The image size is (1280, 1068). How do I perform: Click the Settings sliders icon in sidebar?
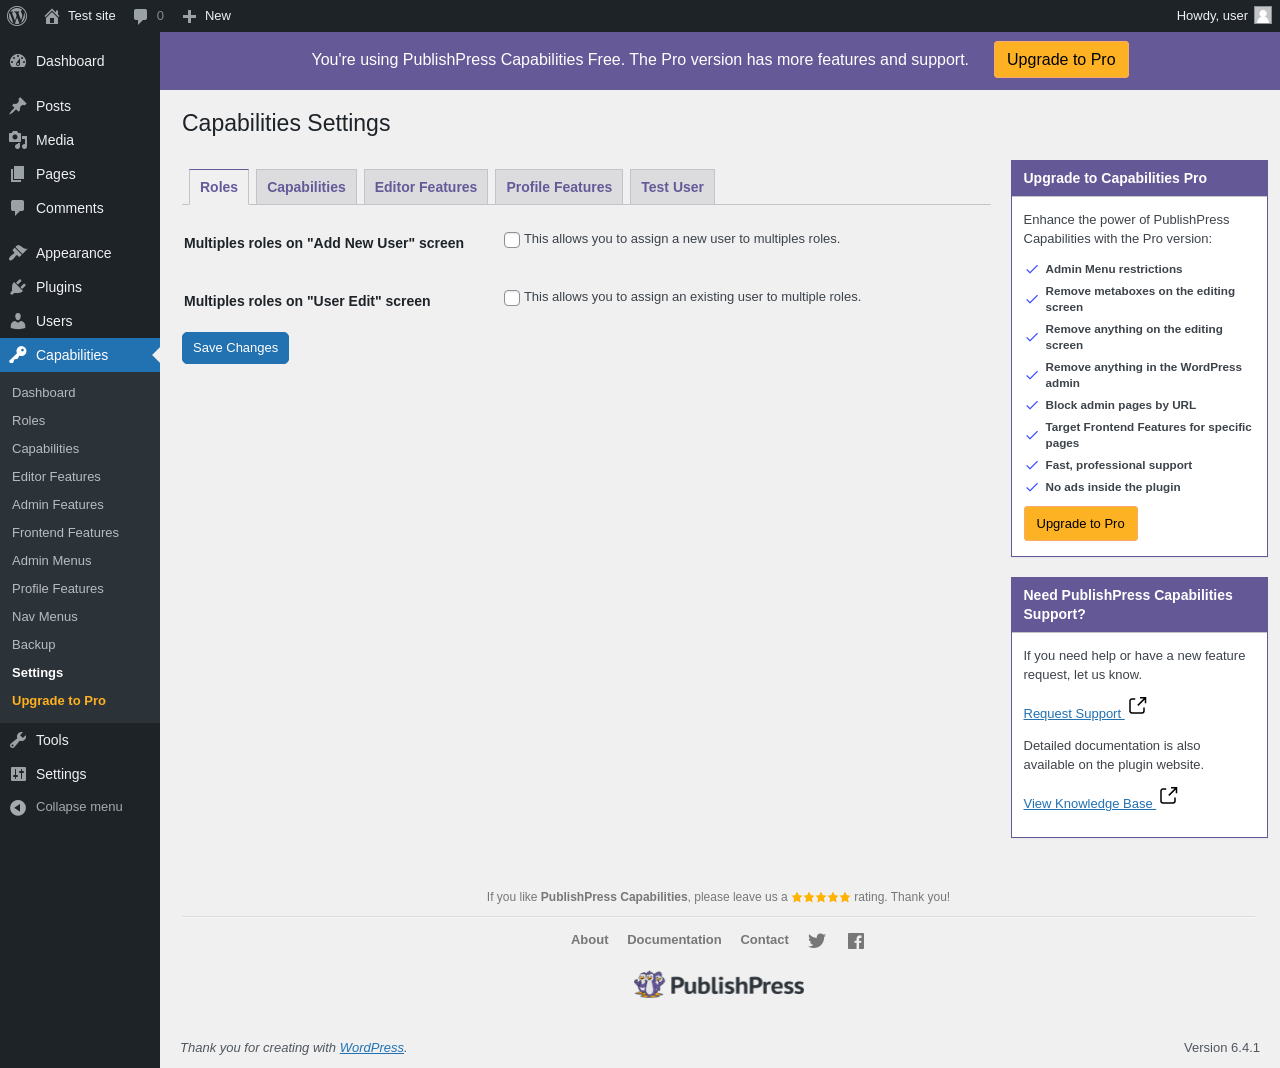tap(18, 774)
